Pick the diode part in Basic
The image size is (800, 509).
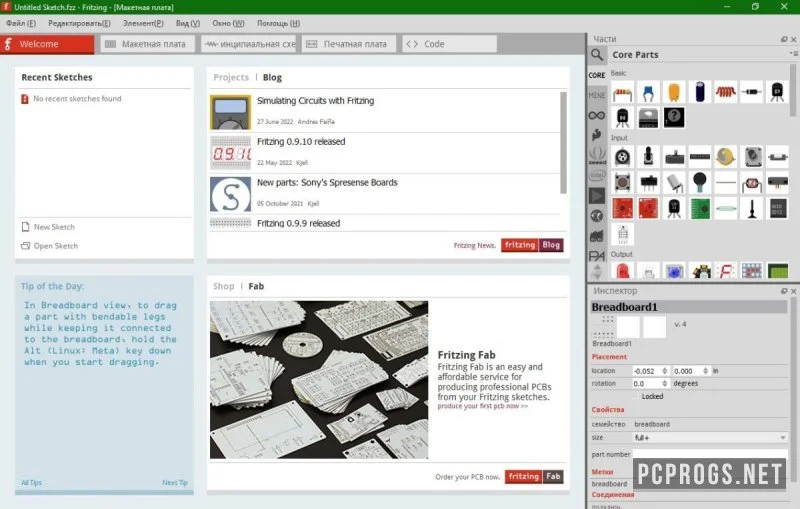[x=751, y=92]
